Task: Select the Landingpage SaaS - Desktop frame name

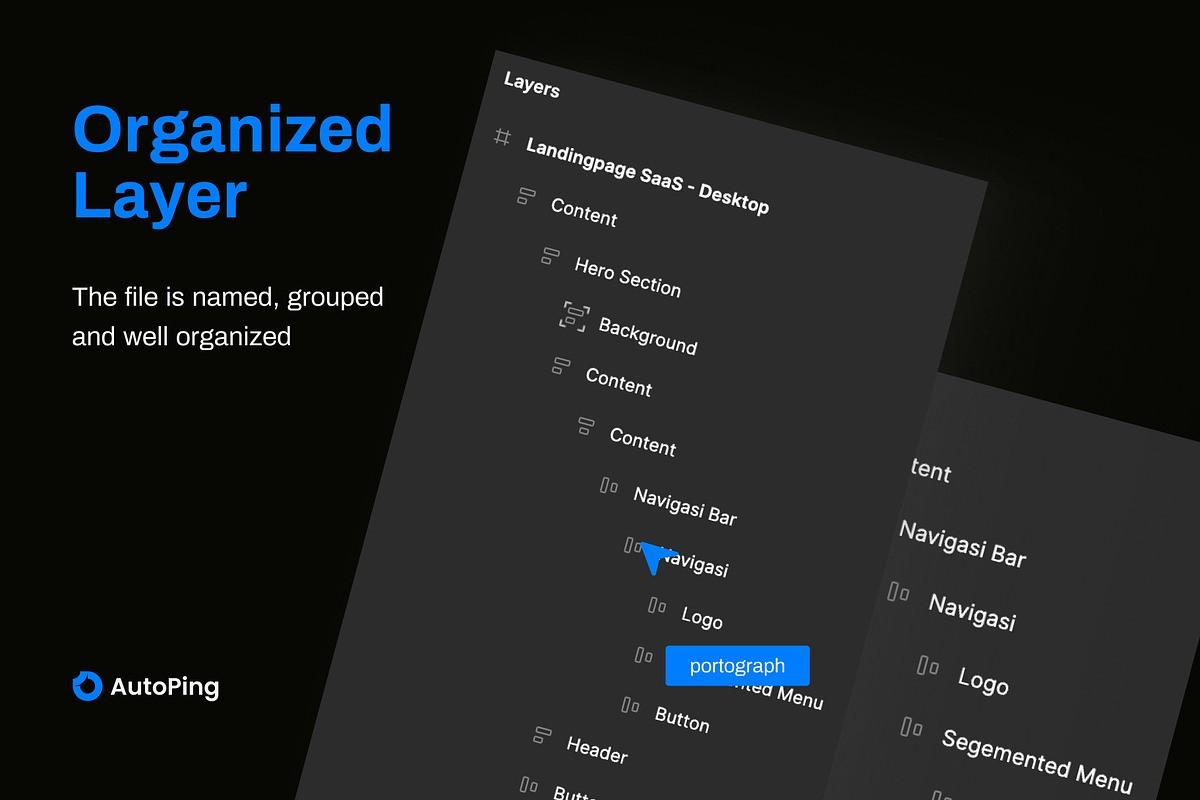Action: (x=648, y=175)
